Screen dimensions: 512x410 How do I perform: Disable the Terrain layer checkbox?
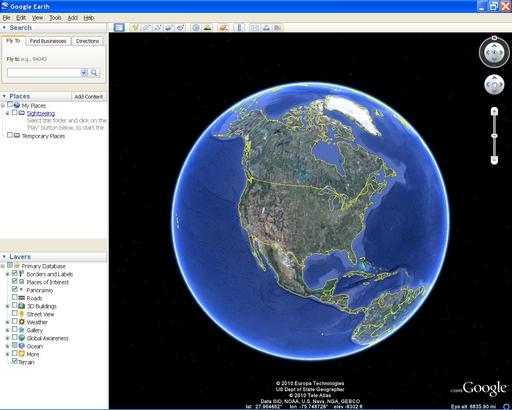pyautogui.click(x=14, y=361)
